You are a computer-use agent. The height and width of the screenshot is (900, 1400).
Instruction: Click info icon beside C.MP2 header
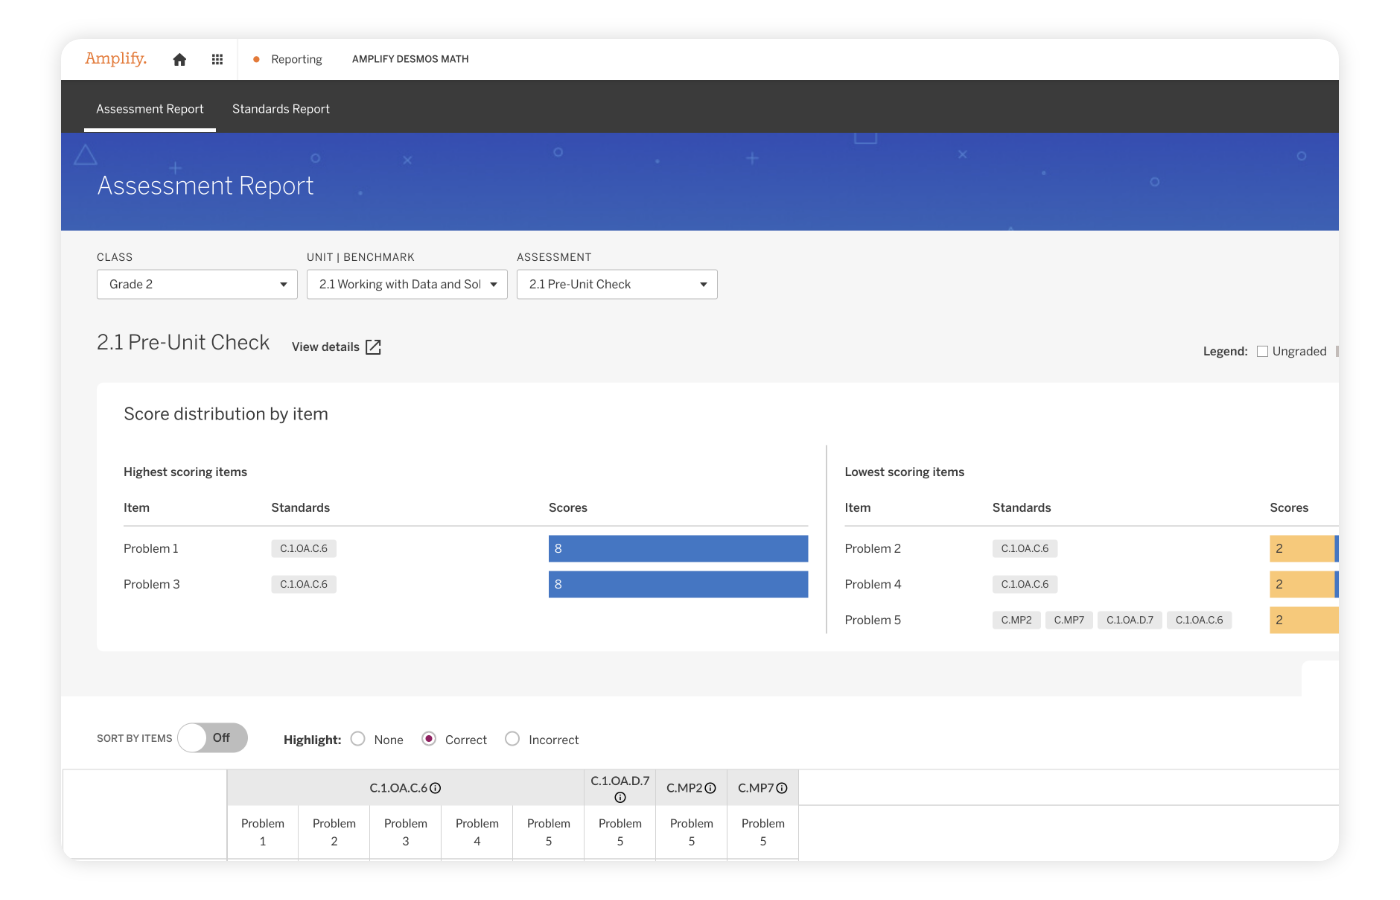[711, 788]
